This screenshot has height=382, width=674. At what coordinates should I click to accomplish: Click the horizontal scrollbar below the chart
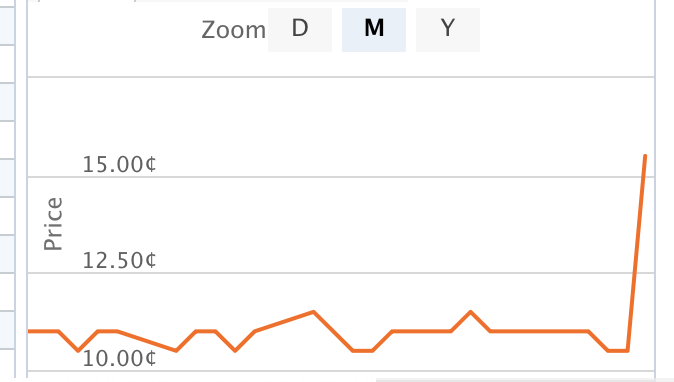point(524,380)
